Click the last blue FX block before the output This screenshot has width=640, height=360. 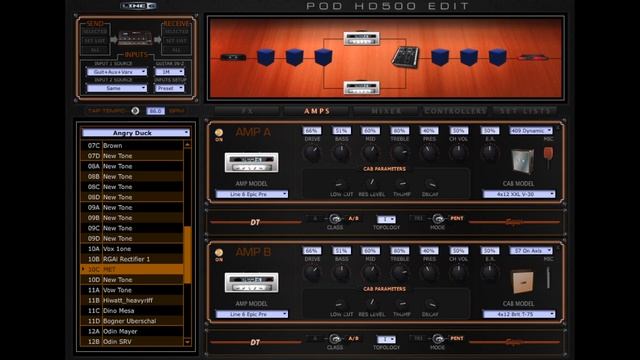(x=498, y=57)
